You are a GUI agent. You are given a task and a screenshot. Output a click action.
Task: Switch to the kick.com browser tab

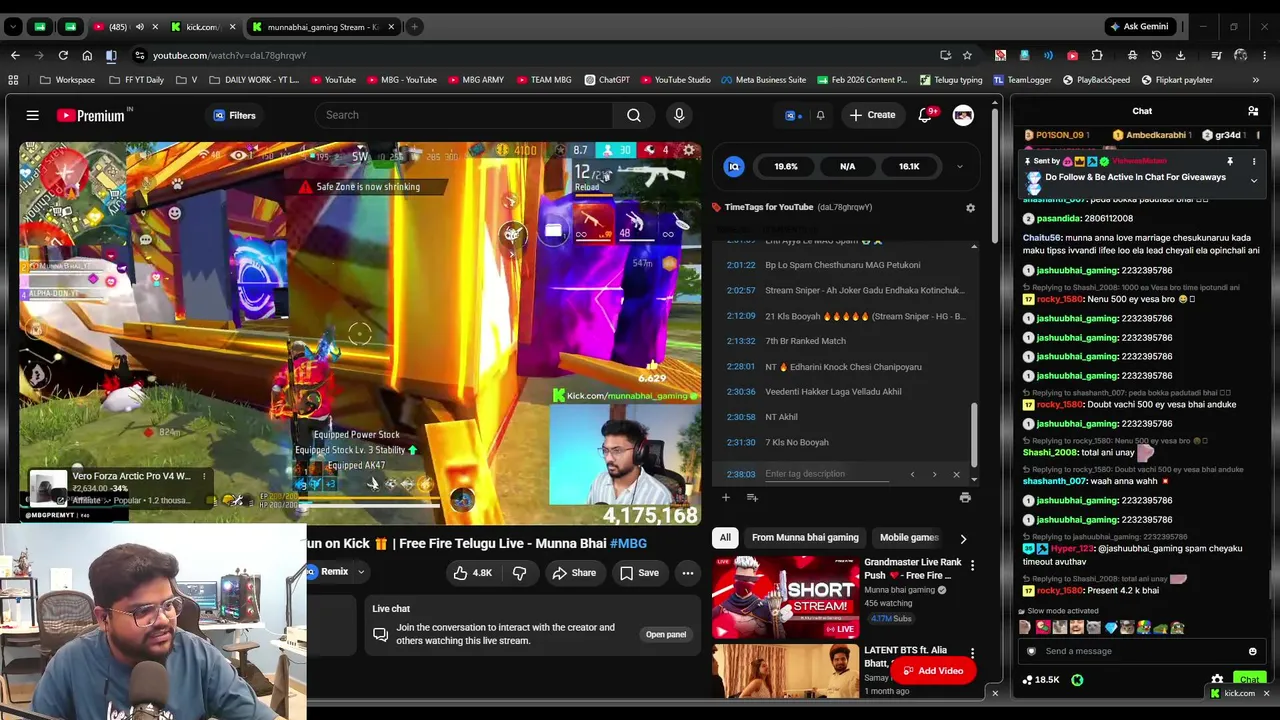point(202,27)
